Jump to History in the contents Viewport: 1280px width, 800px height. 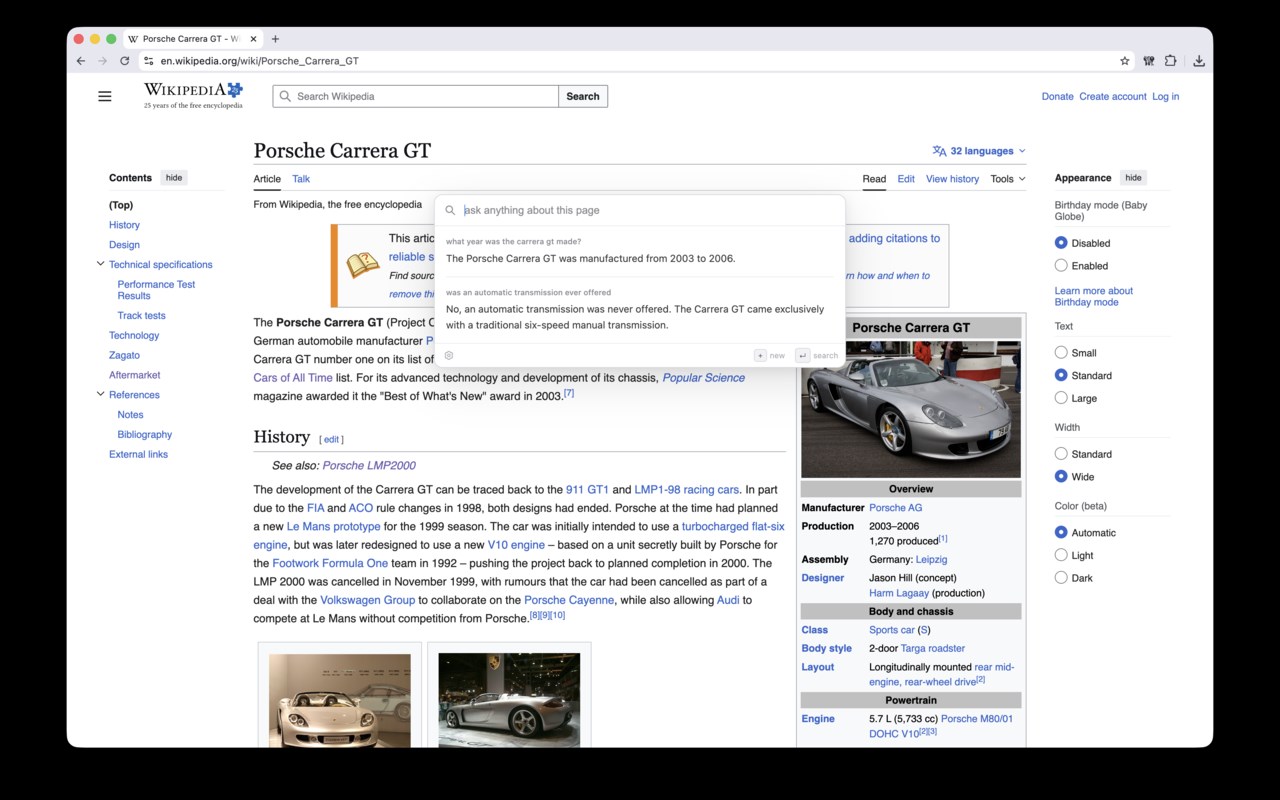point(124,225)
